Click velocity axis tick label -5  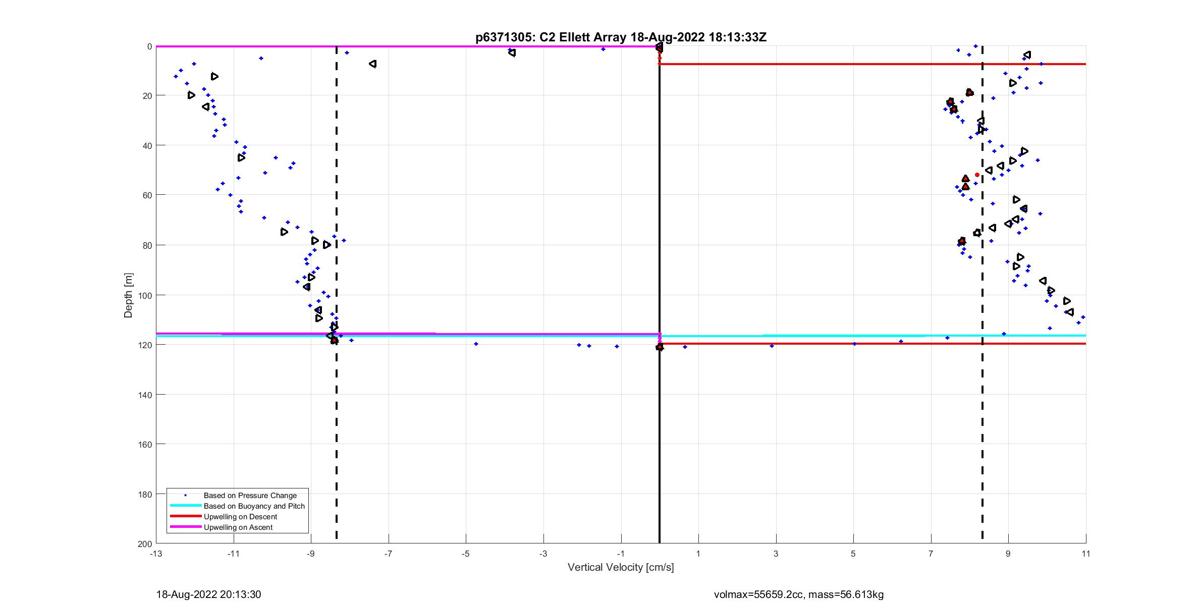465,553
